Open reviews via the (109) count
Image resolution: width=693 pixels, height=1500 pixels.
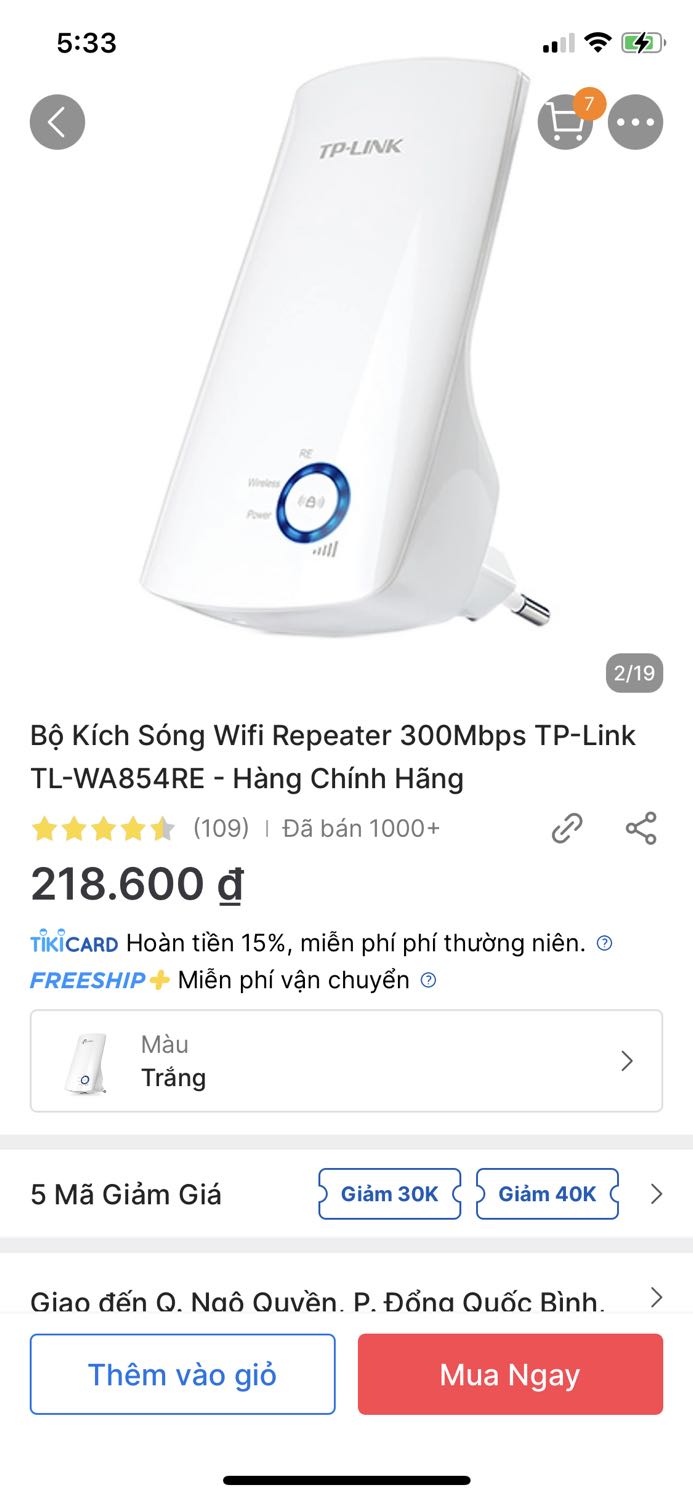point(222,828)
